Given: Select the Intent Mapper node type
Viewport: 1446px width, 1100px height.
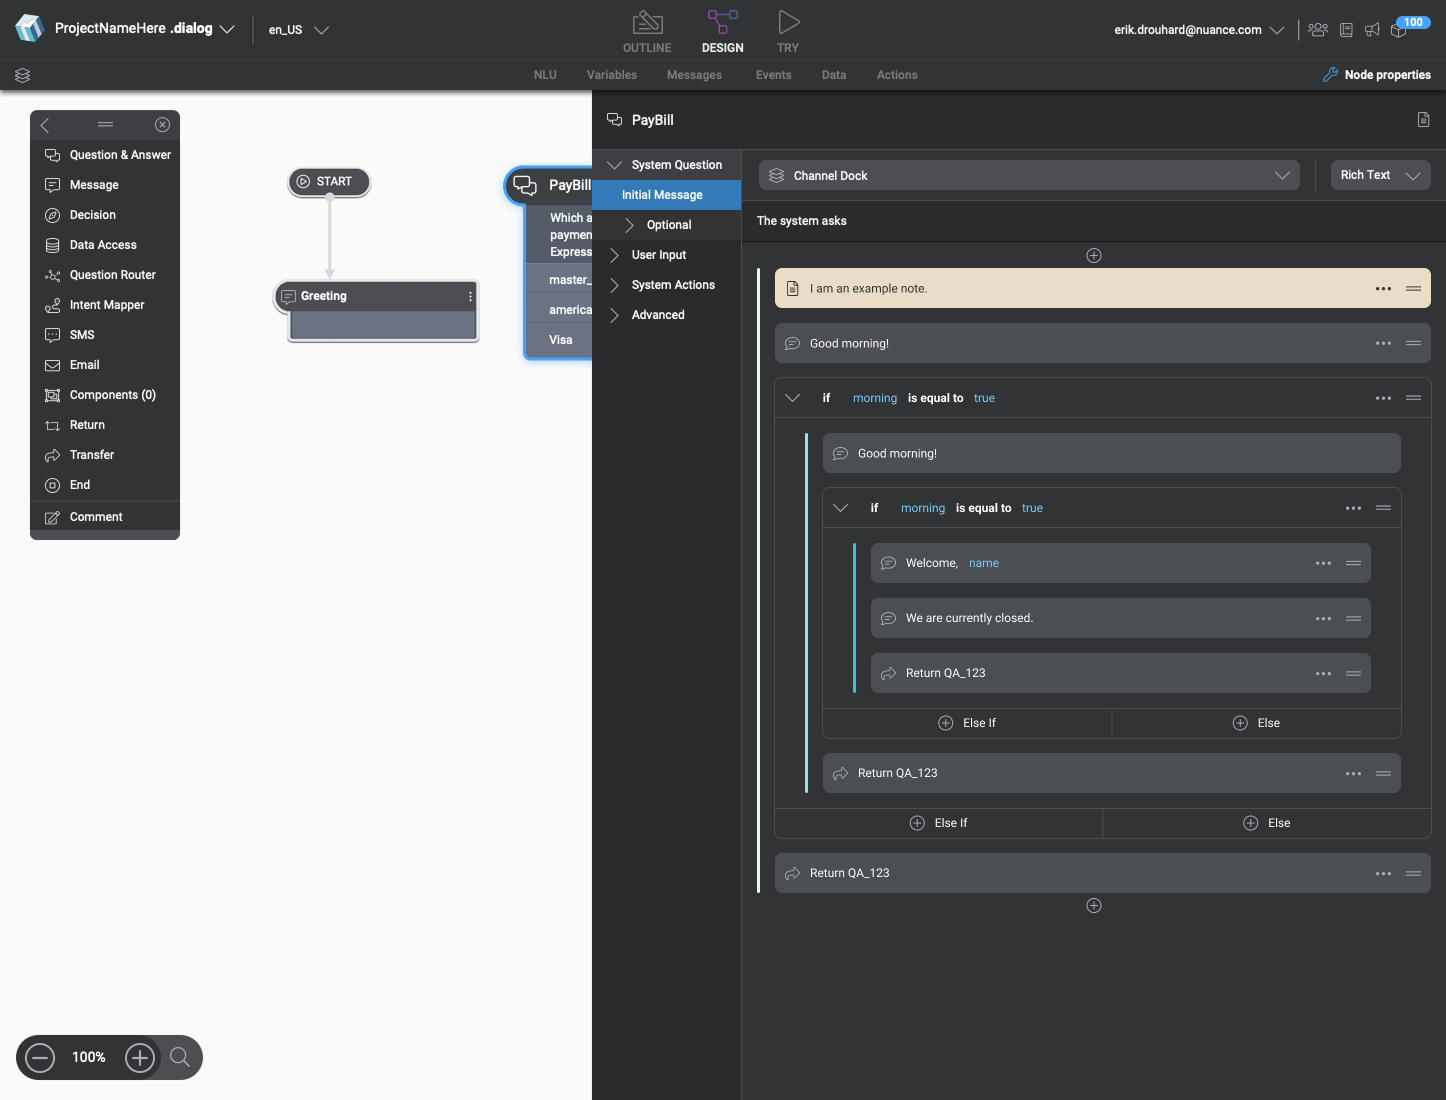Looking at the screenshot, I should [105, 305].
